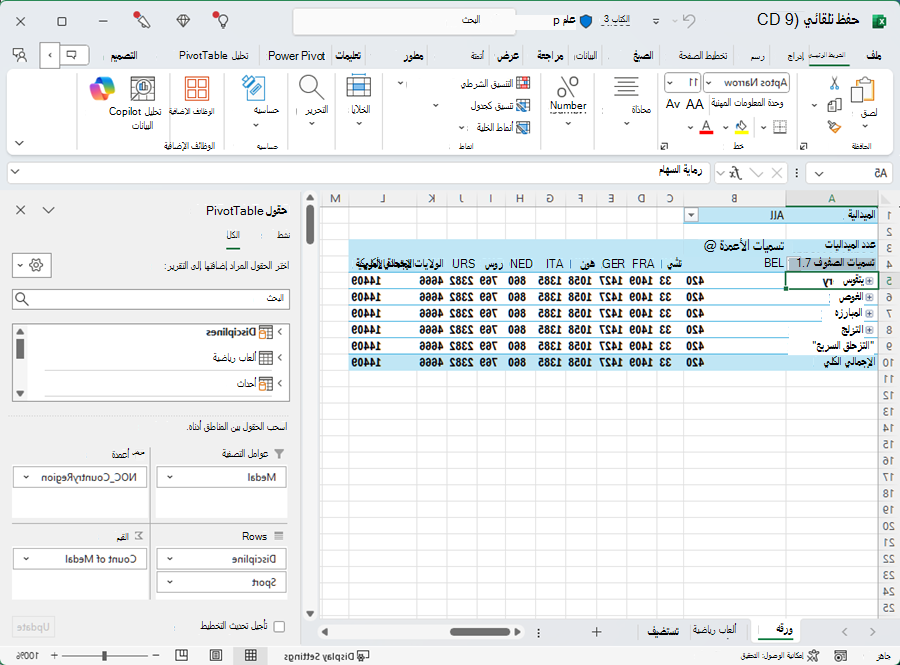Open the Sensitivity label icon
Image resolution: width=900 pixels, height=665 pixels.
tap(253, 88)
